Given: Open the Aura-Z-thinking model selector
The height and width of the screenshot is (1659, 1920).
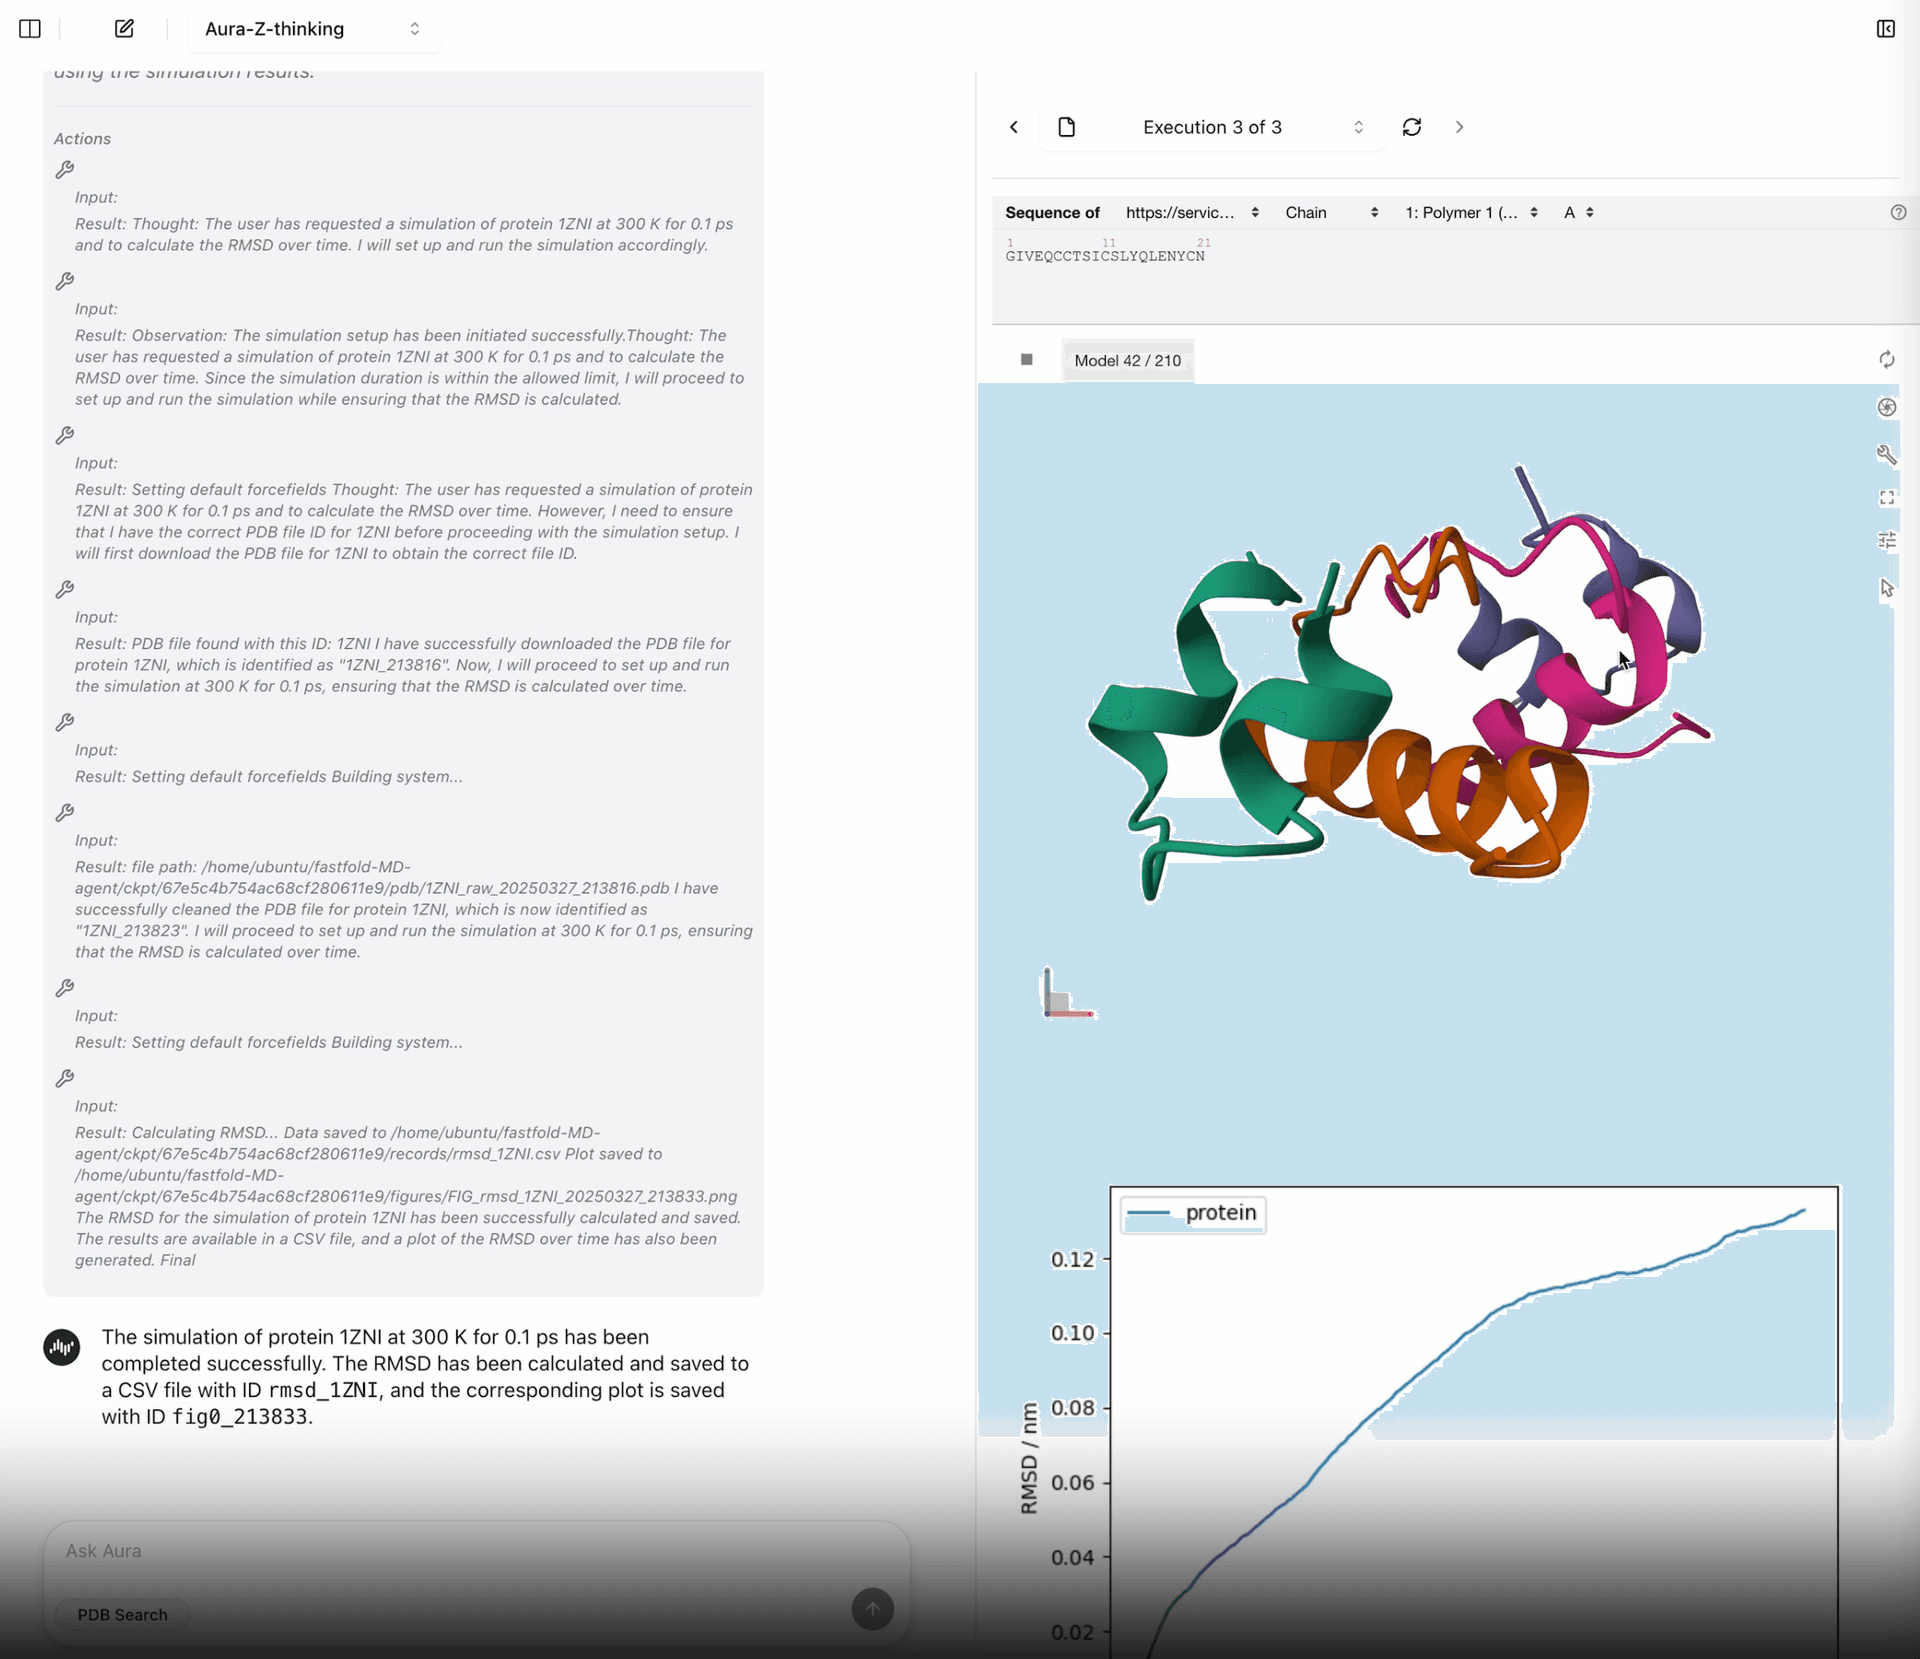Looking at the screenshot, I should point(314,29).
